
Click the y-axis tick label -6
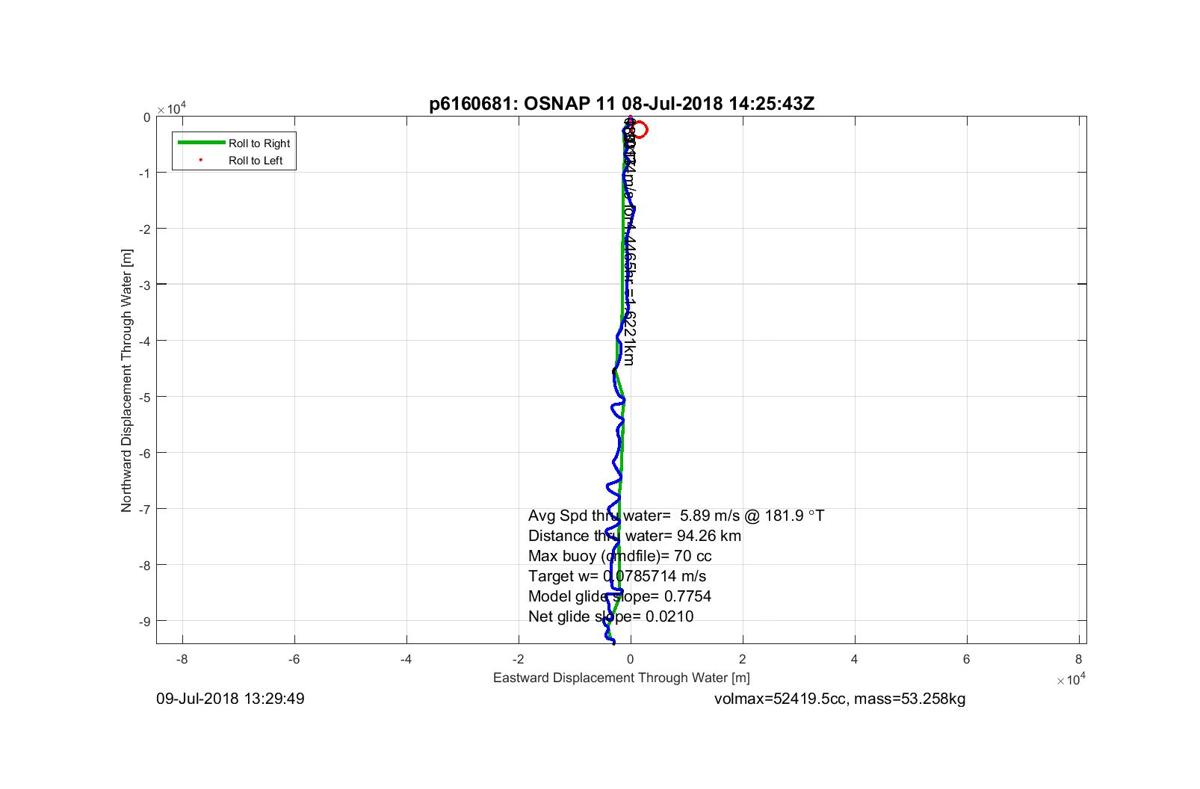(144, 454)
